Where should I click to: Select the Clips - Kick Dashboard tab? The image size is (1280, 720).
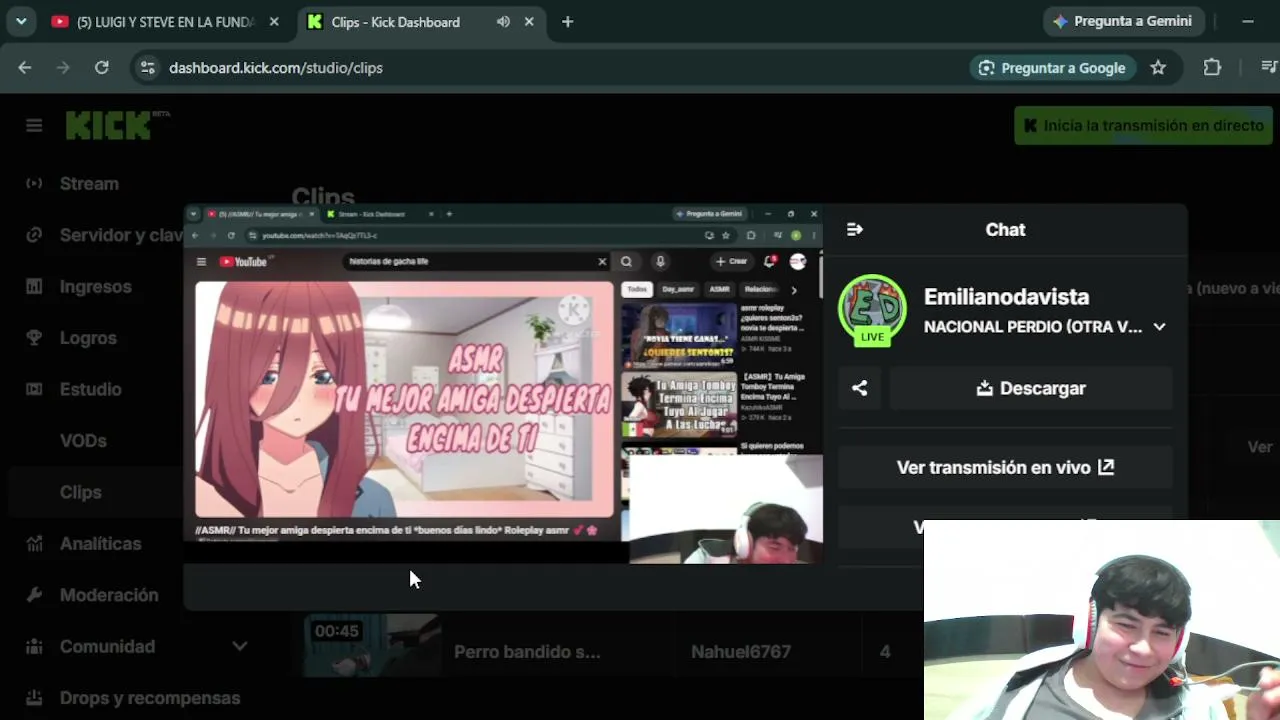click(x=395, y=22)
